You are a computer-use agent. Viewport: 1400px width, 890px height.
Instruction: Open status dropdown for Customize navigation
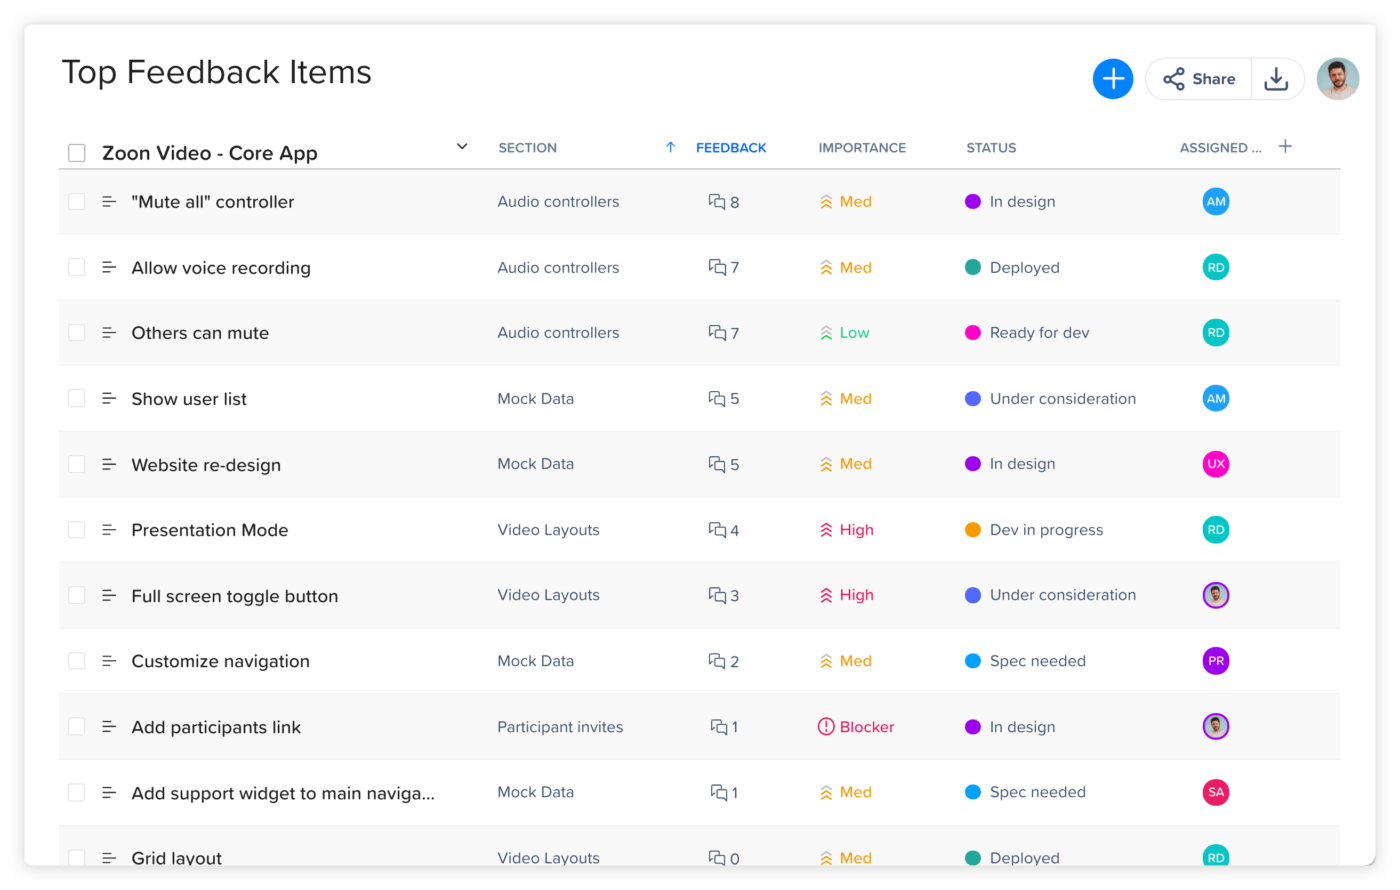click(1037, 661)
